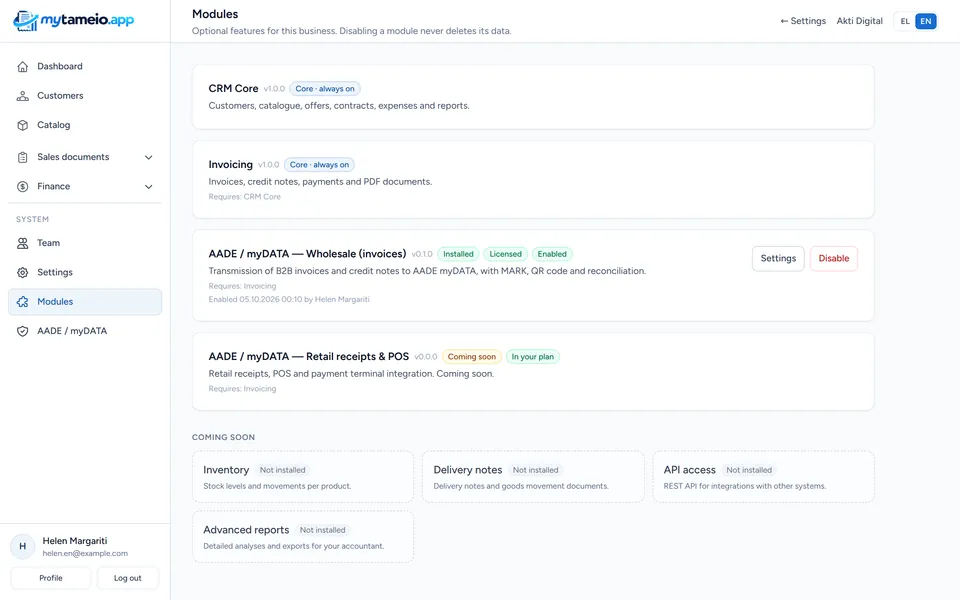Open Dashboard in the sidebar

point(85,67)
